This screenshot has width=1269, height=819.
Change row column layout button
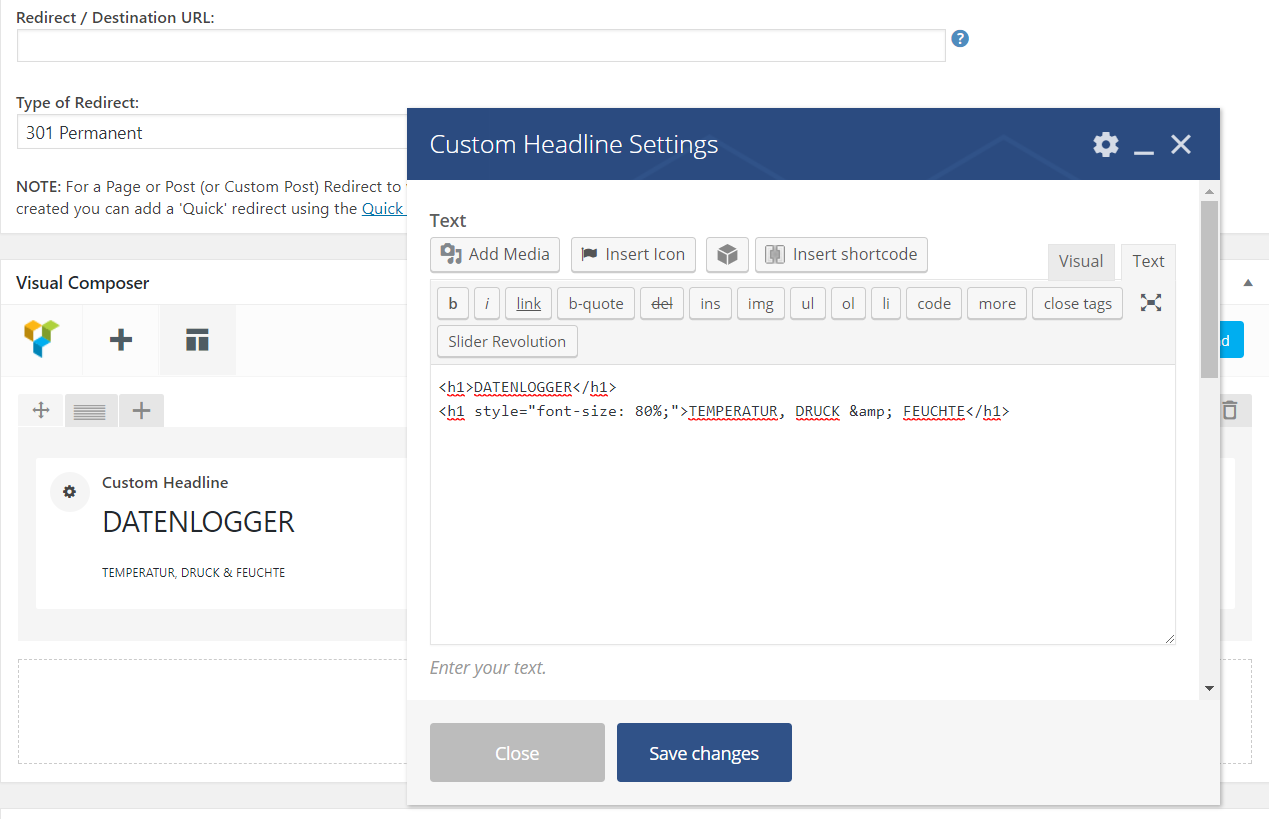pyautogui.click(x=90, y=410)
